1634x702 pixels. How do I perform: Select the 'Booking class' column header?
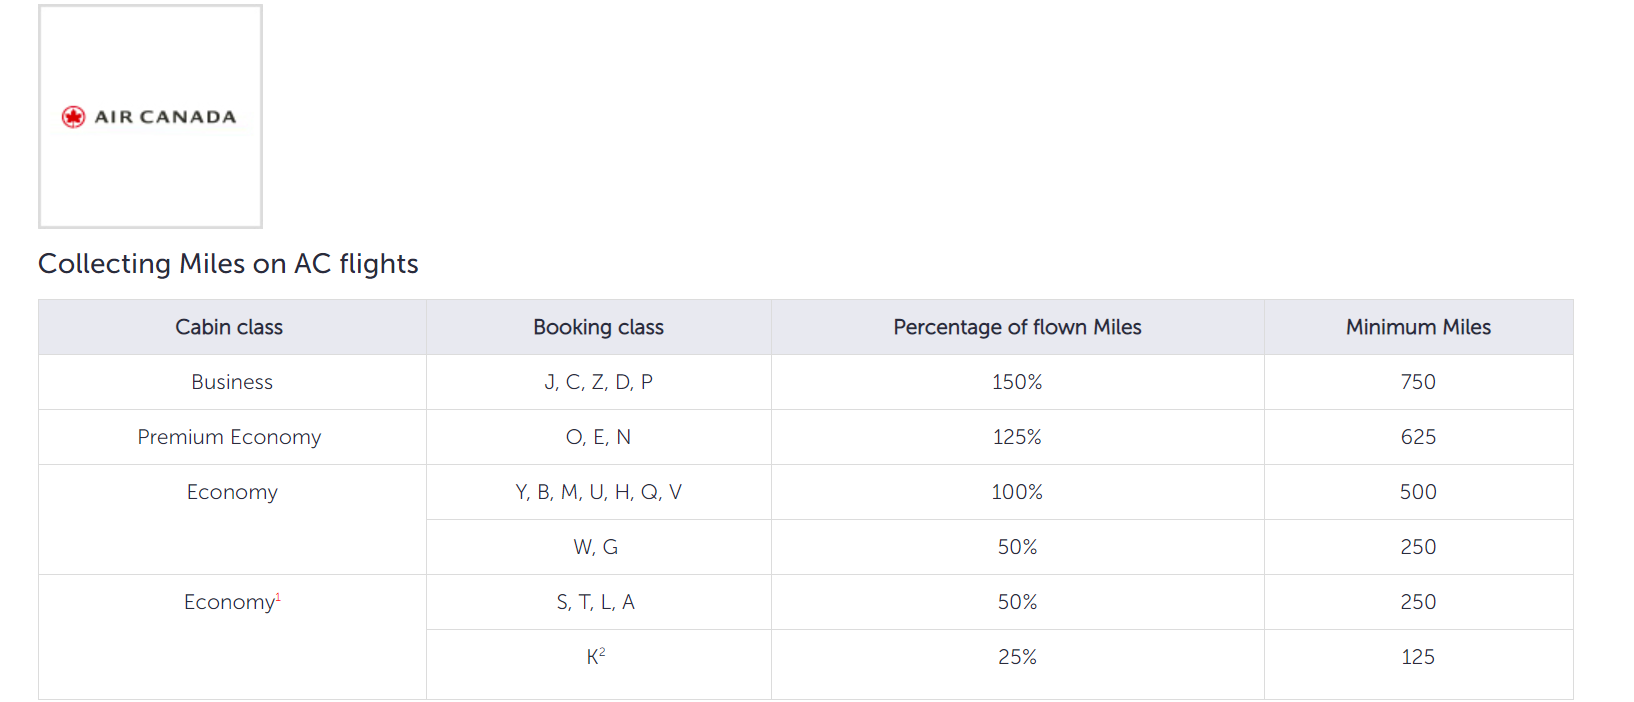pyautogui.click(x=598, y=327)
